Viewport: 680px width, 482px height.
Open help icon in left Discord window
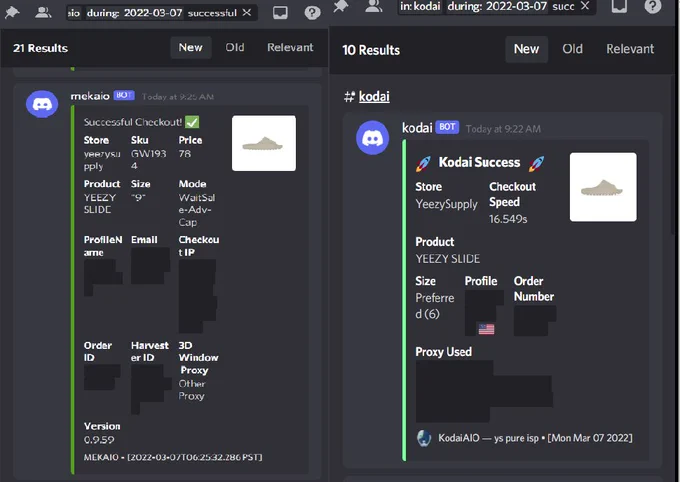pos(312,13)
